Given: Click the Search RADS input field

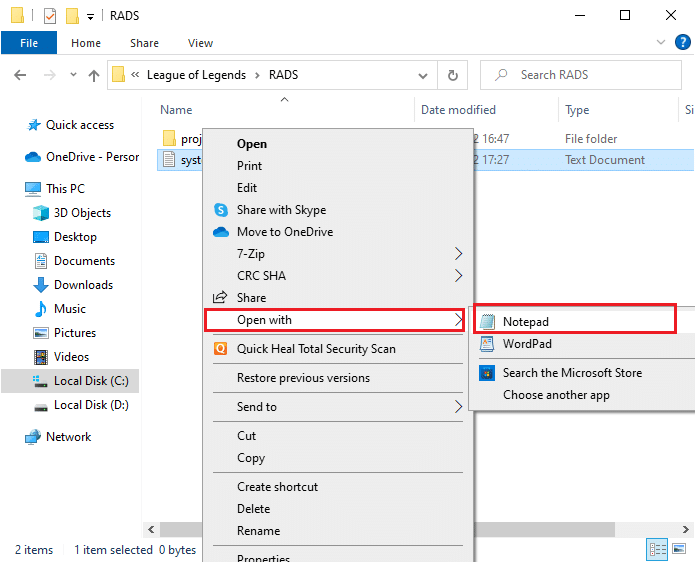Looking at the screenshot, I should click(581, 75).
